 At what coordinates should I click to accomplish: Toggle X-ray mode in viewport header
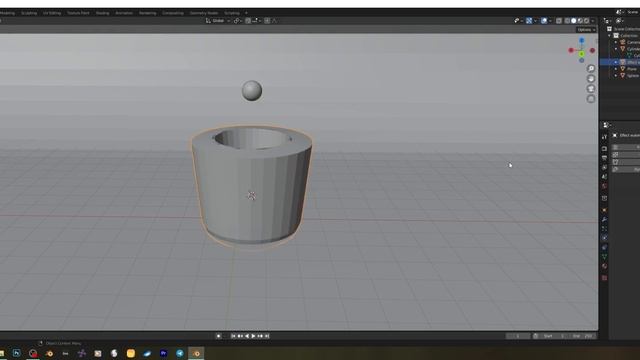[x=559, y=21]
